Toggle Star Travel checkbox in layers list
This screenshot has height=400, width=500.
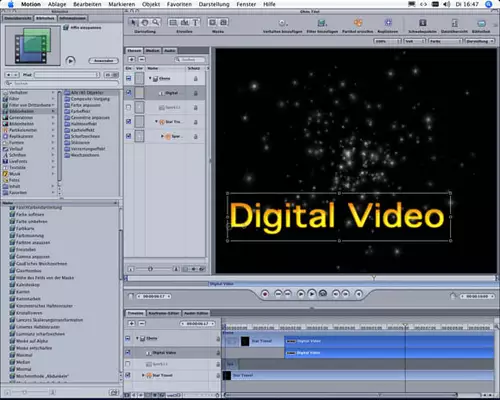coord(129,122)
